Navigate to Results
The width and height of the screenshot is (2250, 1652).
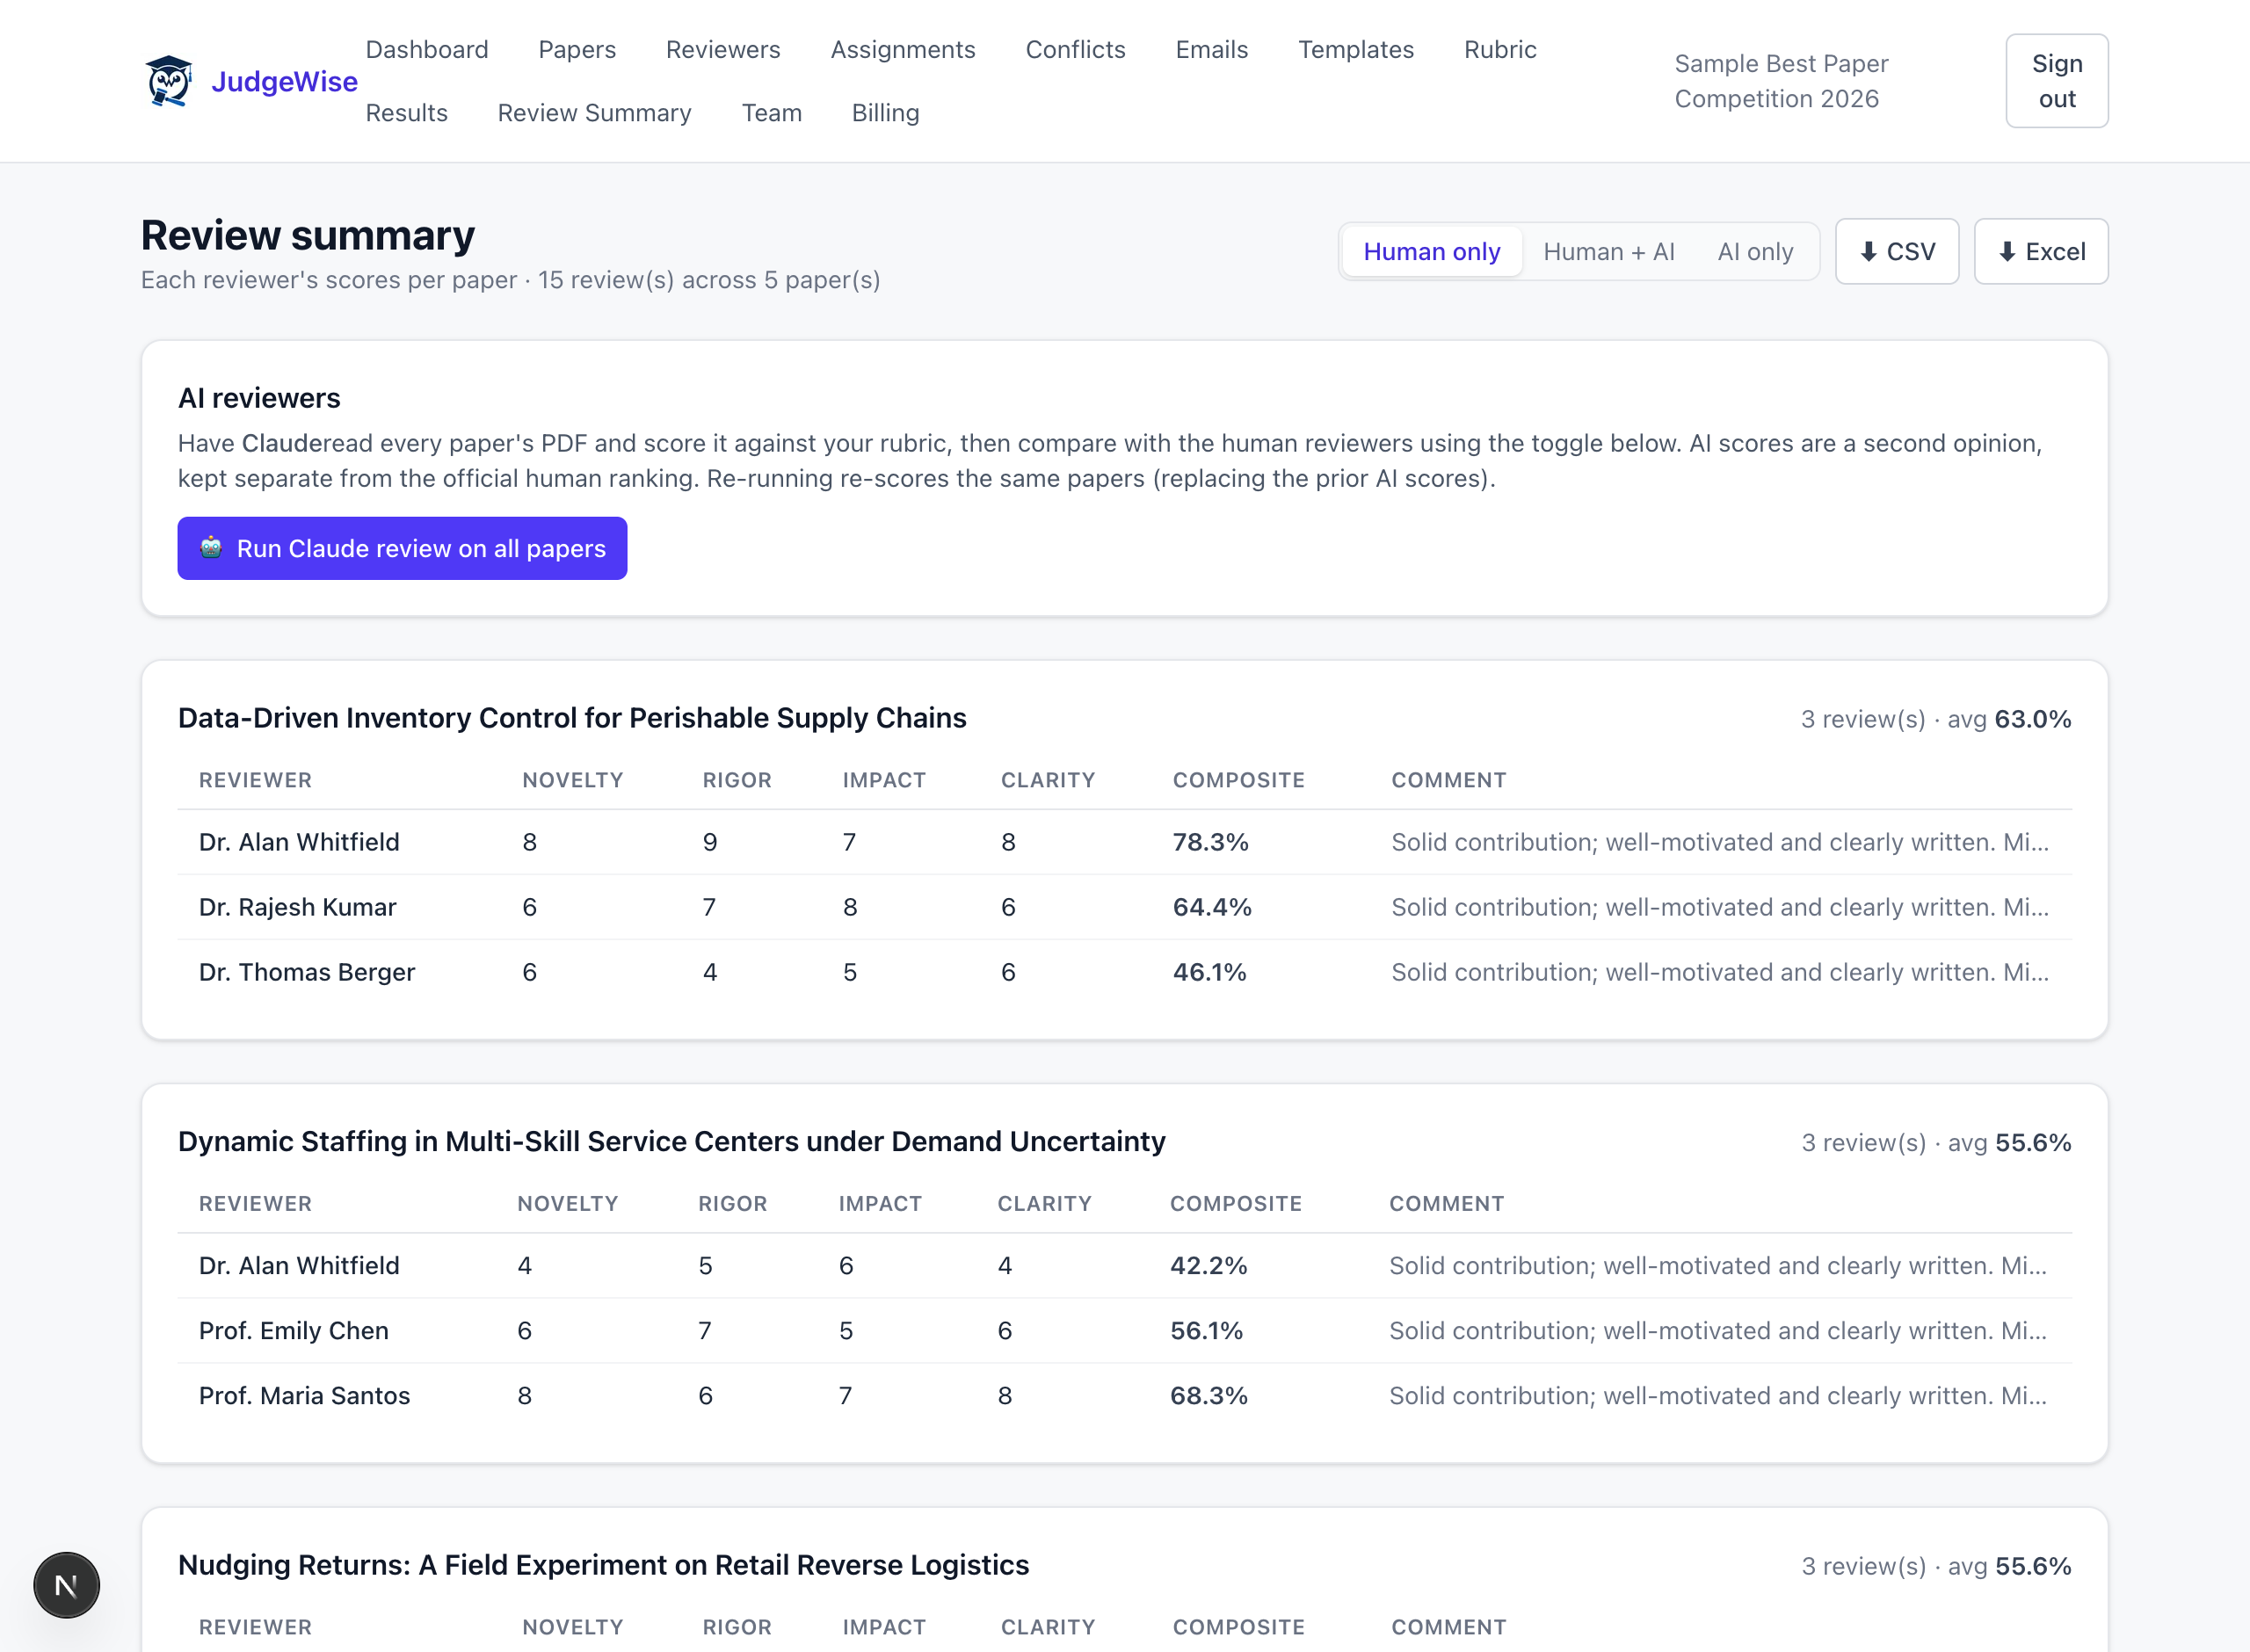click(406, 112)
